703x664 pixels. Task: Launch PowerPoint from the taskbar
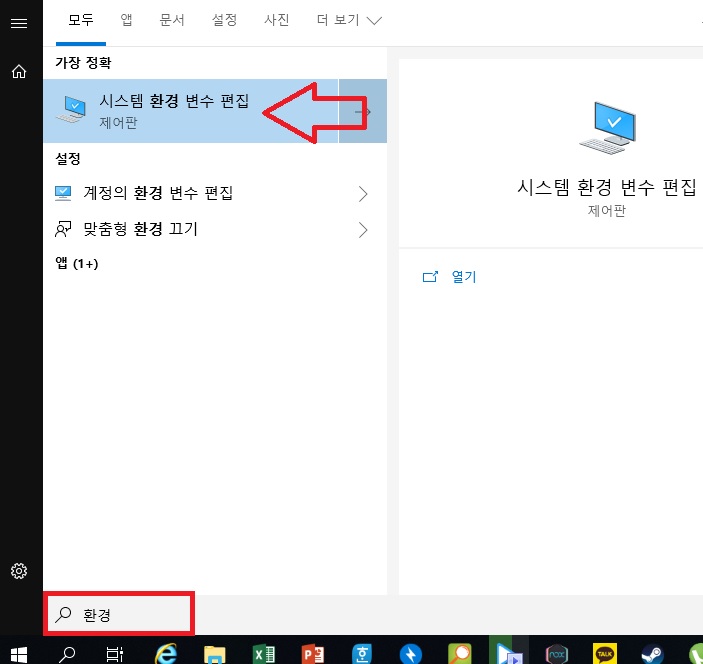312,655
